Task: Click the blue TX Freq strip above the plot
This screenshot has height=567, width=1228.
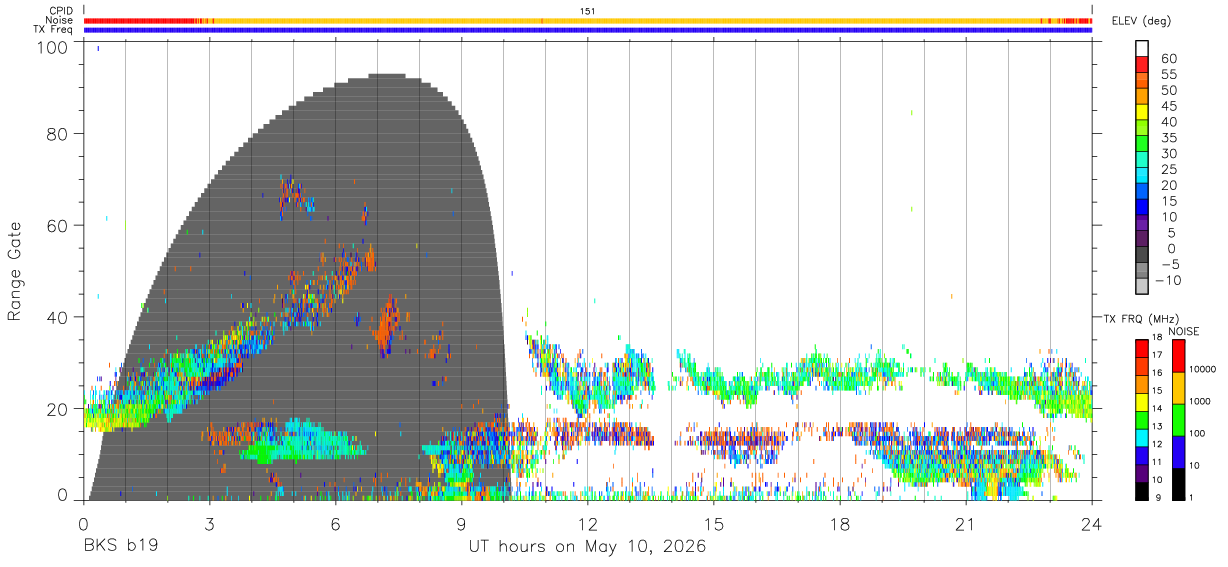Action: [587, 30]
